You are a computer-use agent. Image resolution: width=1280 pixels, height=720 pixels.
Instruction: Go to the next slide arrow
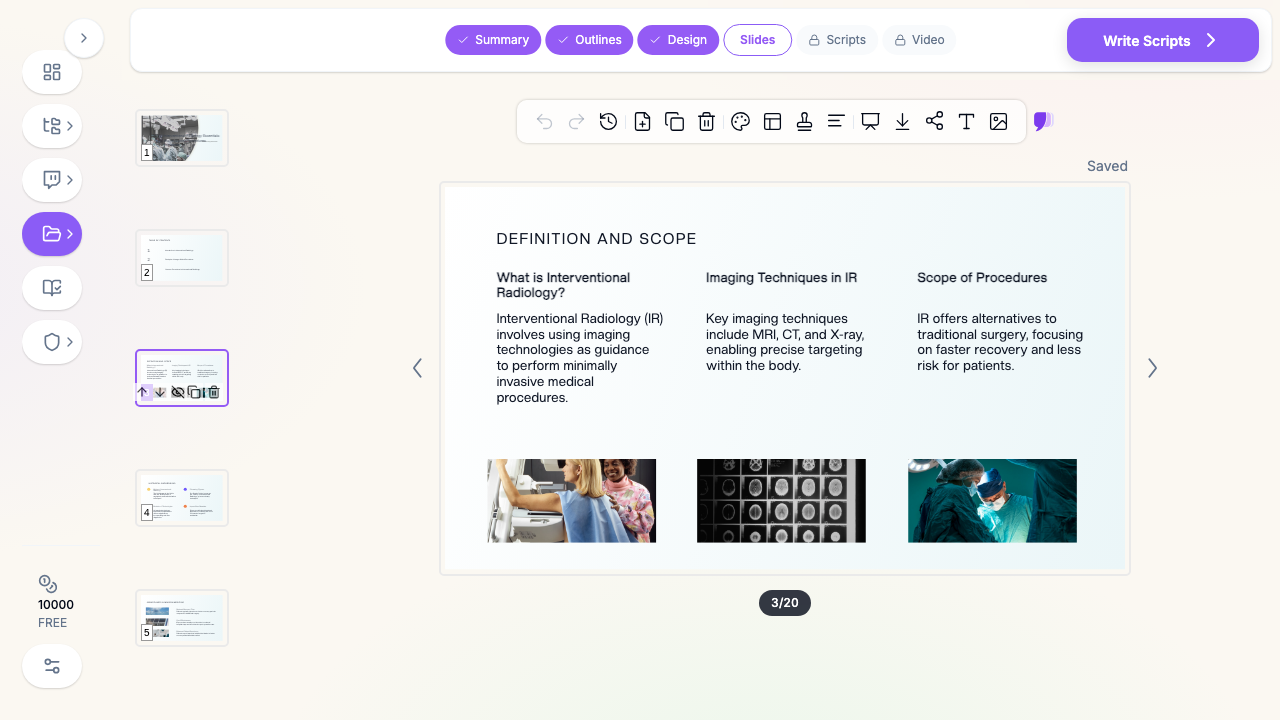1152,368
